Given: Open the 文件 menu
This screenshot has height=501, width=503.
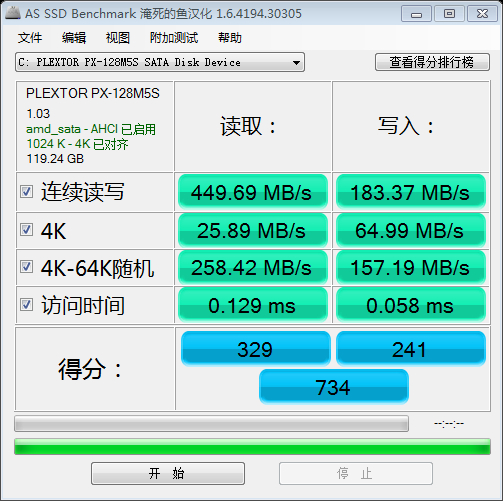Looking at the screenshot, I should 30,38.
